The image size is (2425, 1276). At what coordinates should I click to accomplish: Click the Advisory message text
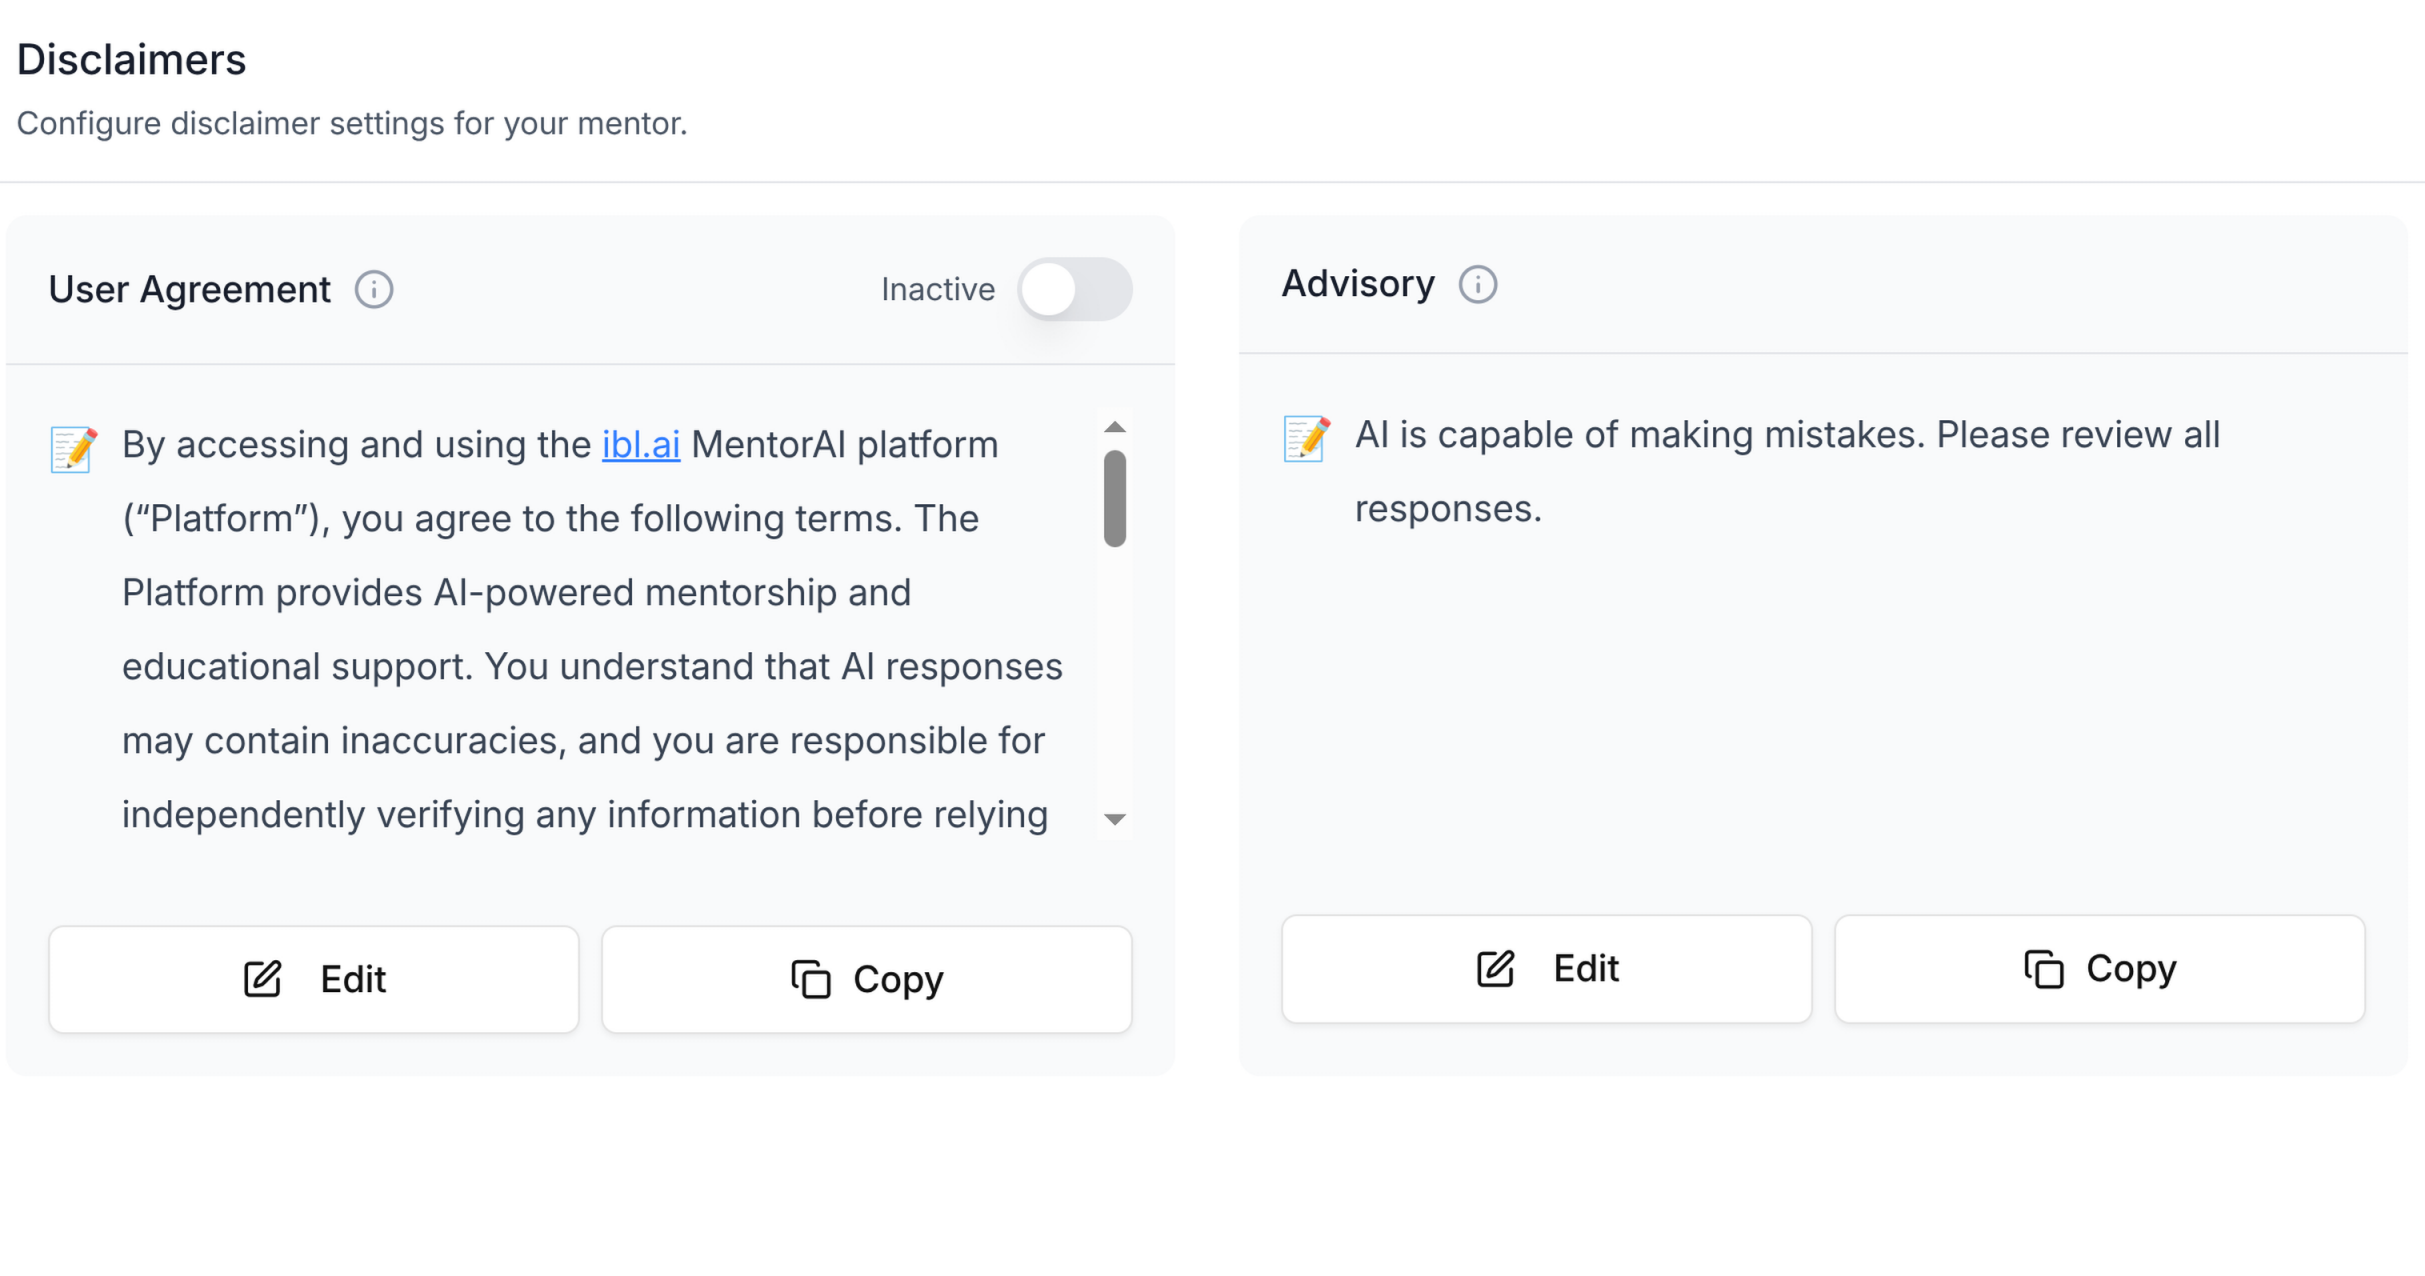(1787, 472)
